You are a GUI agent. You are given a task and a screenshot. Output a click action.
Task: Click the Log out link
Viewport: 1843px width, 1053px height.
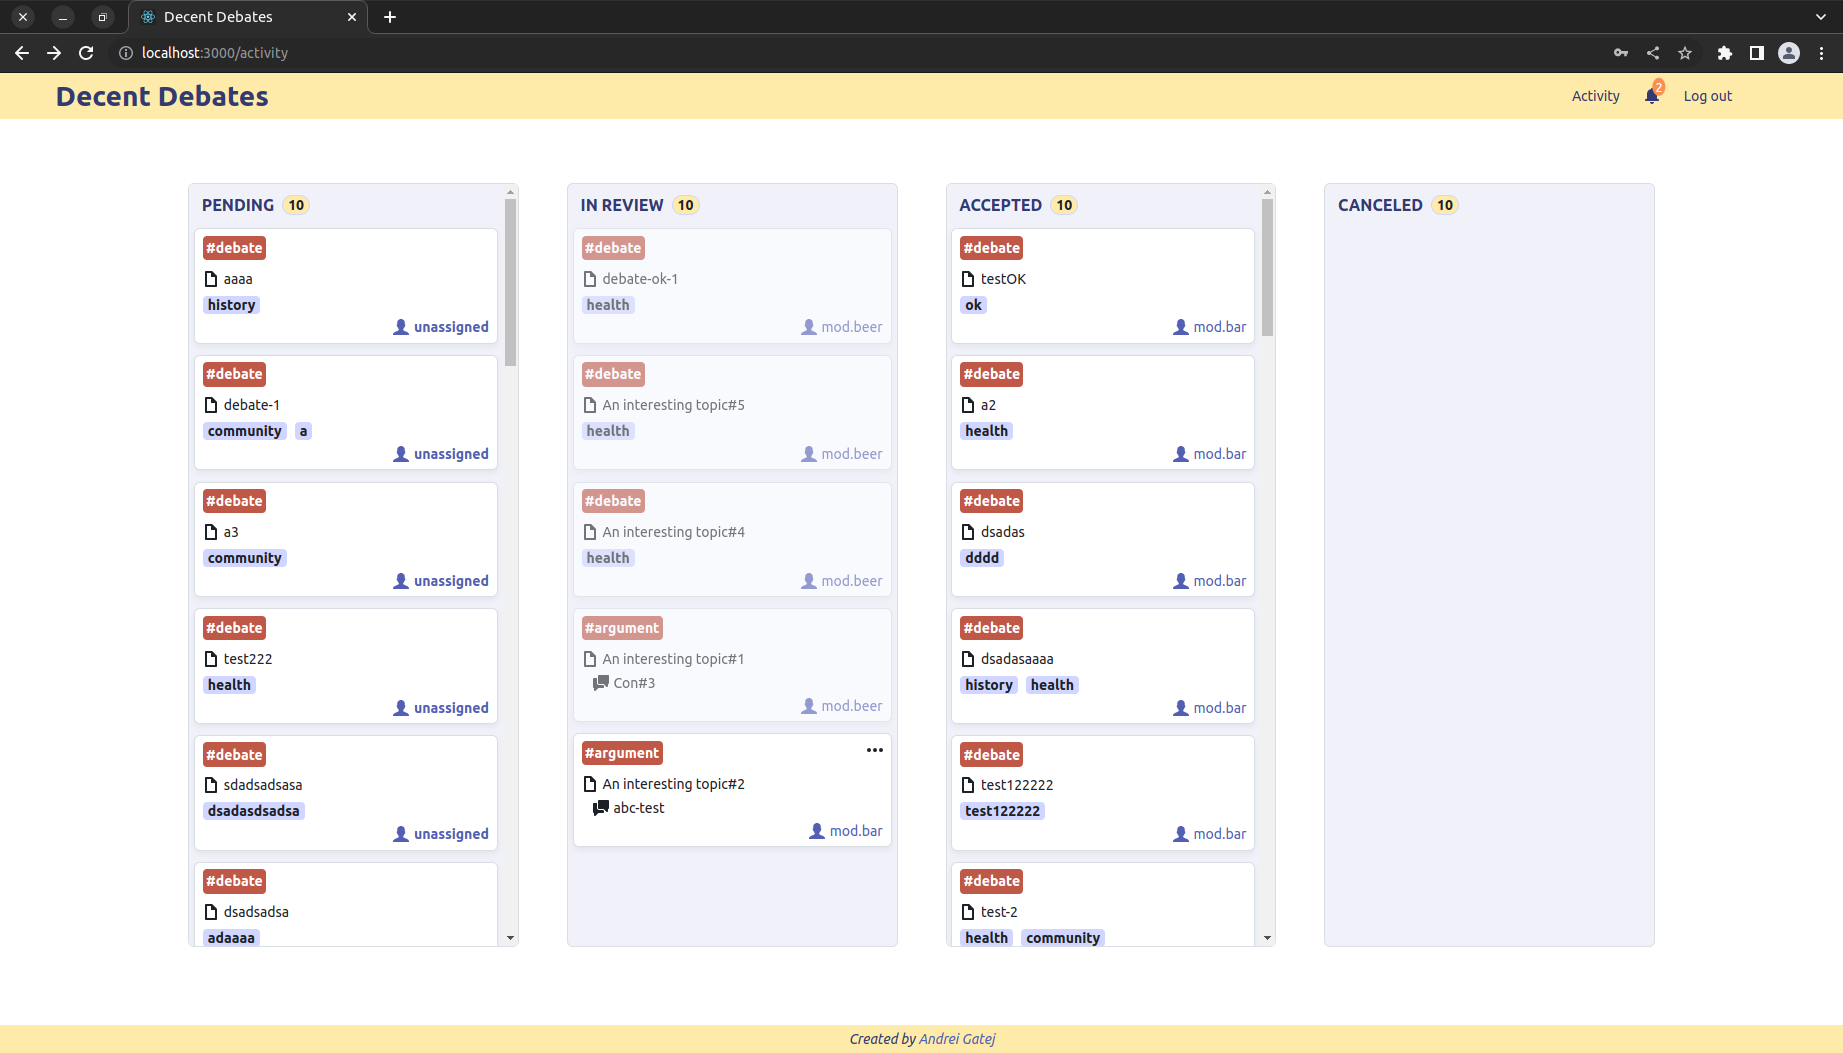(1707, 96)
